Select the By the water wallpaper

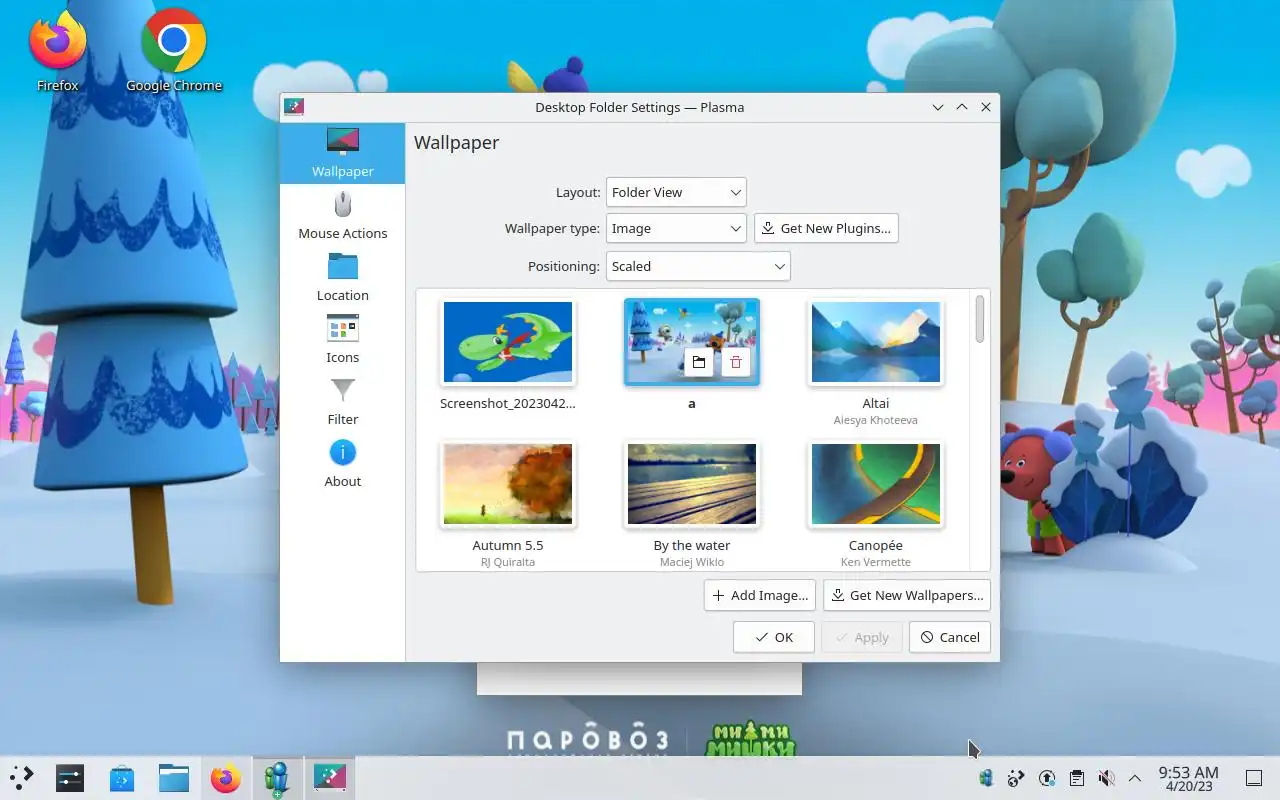pyautogui.click(x=692, y=485)
